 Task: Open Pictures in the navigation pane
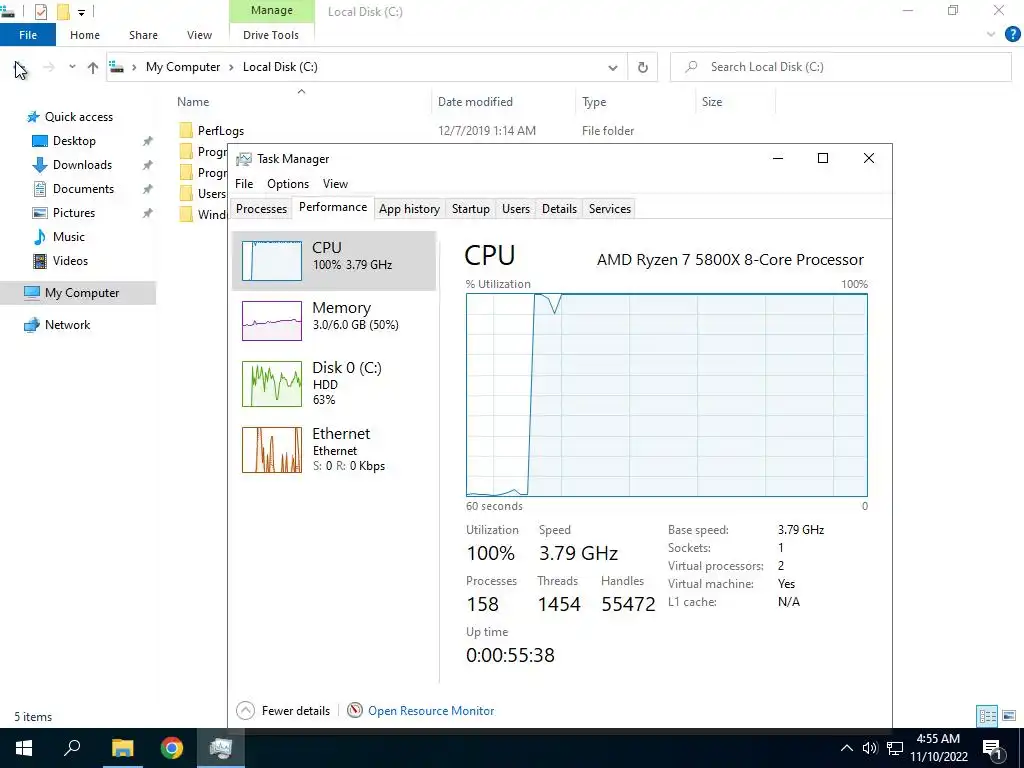(x=74, y=213)
